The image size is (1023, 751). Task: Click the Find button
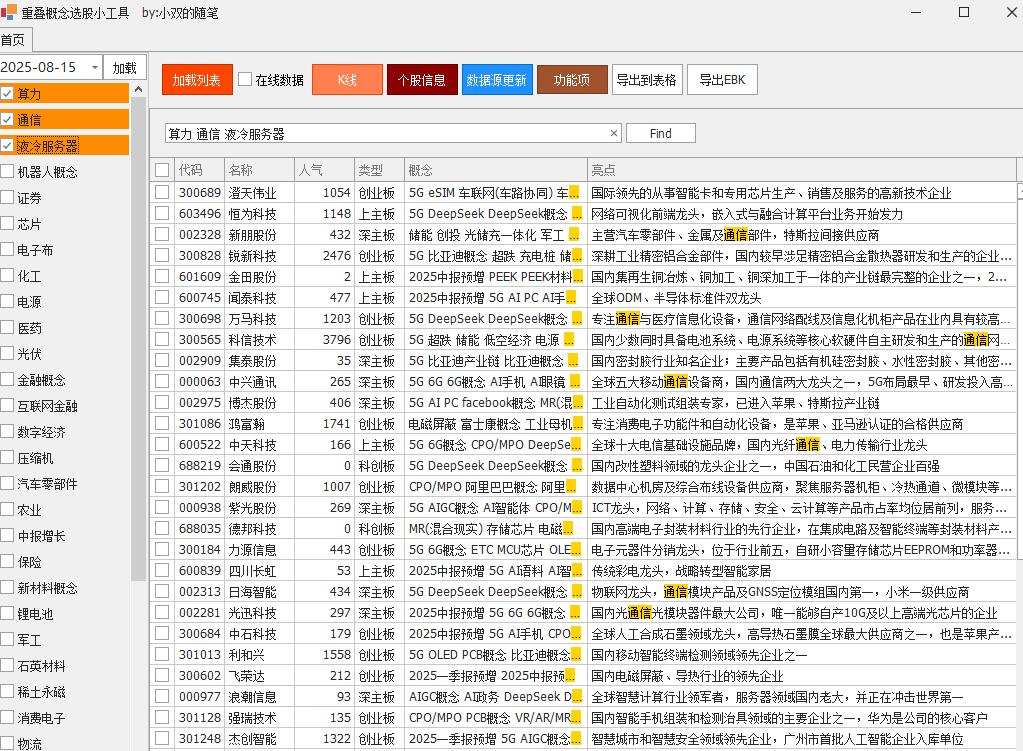pos(662,132)
